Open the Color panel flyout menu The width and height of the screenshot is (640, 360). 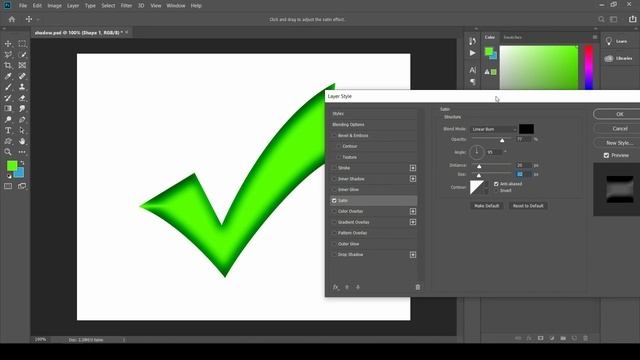[595, 37]
